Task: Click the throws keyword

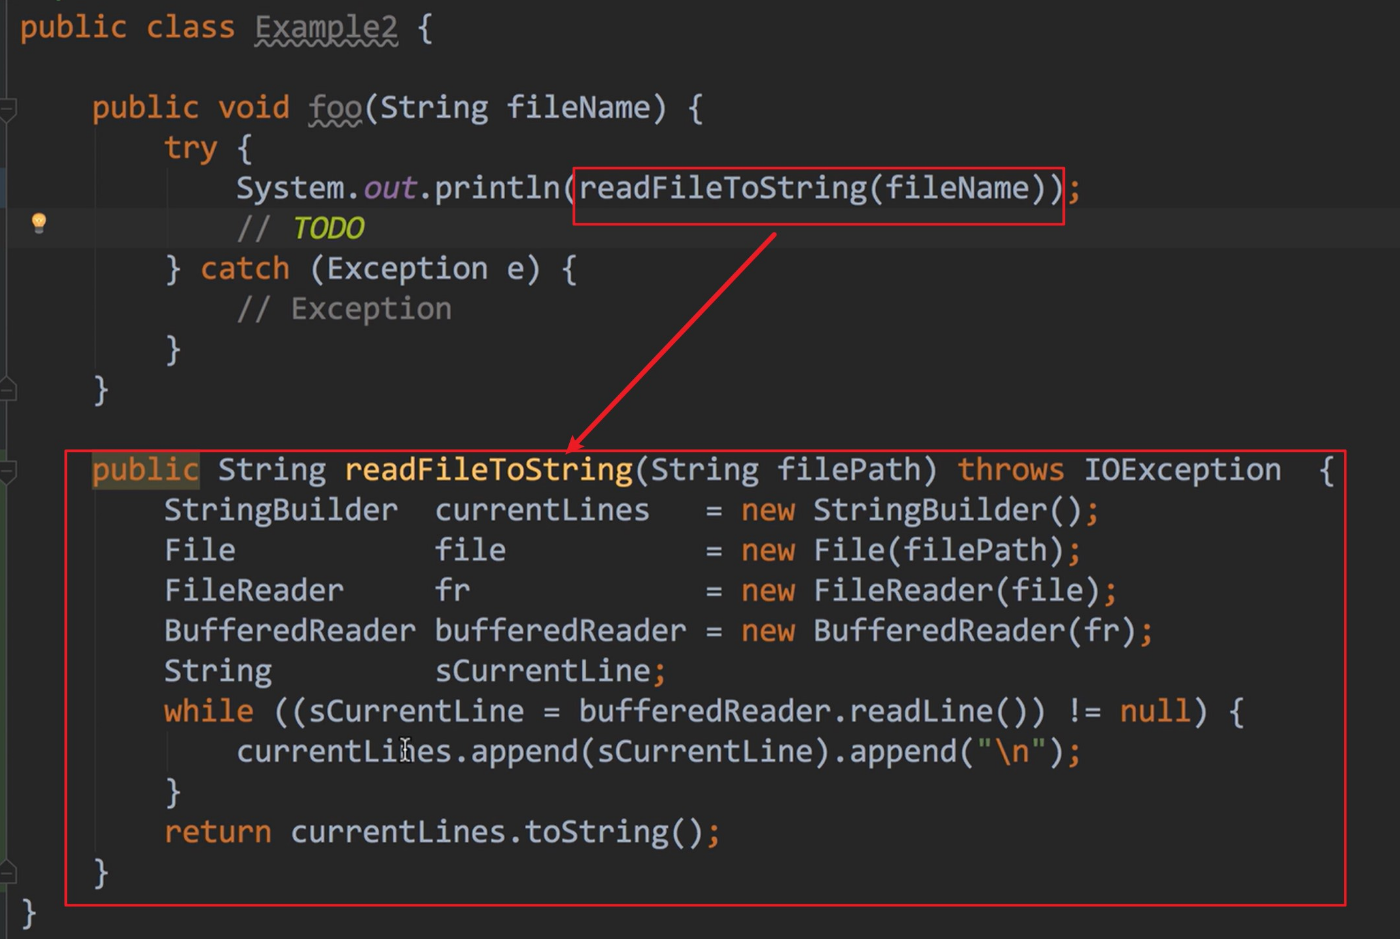Action: click(1010, 470)
